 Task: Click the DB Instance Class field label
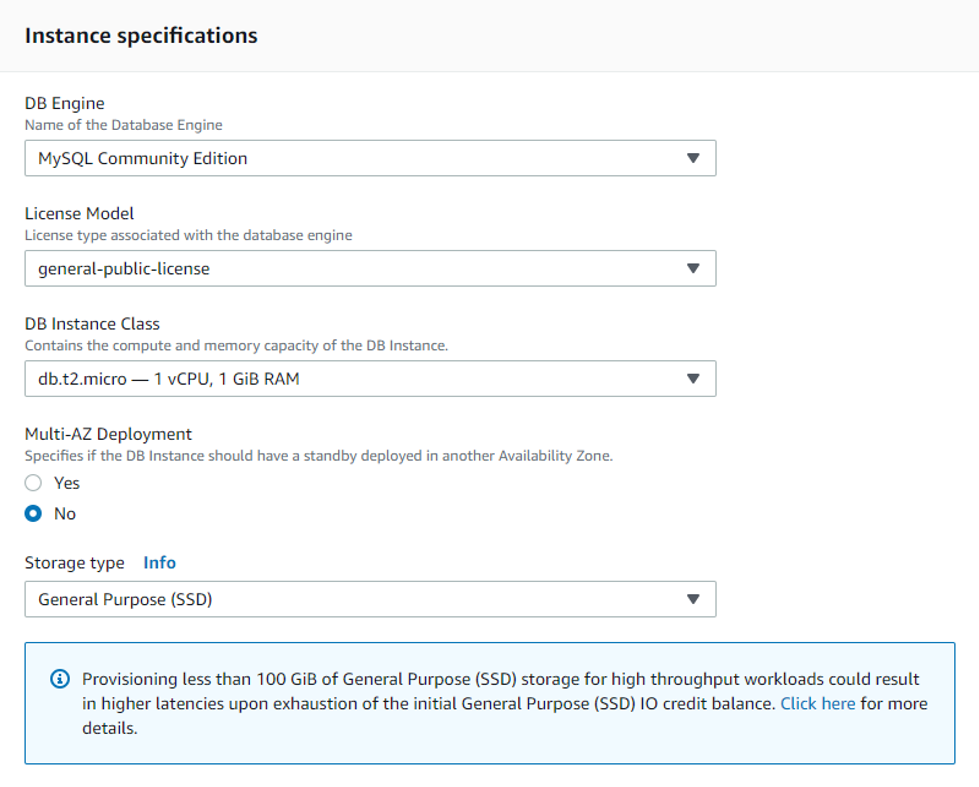[92, 324]
